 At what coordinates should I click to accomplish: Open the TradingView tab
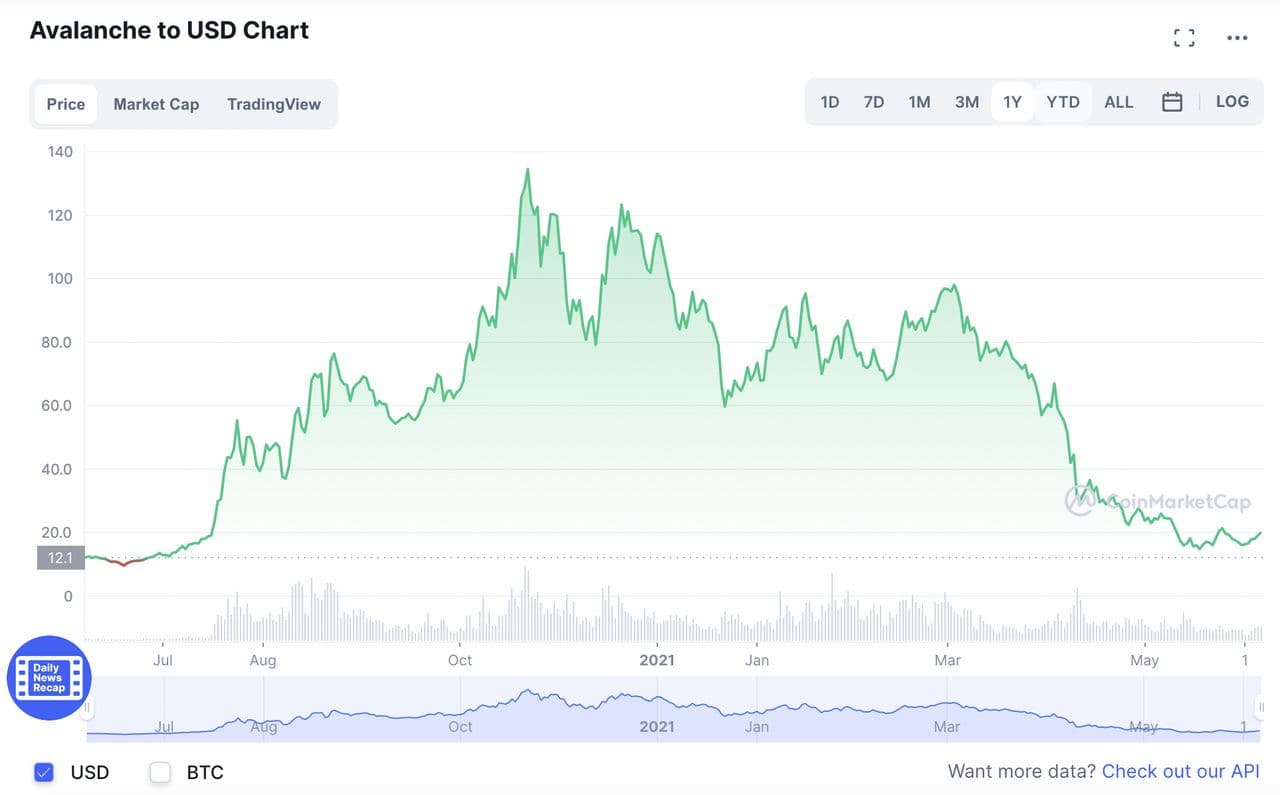[274, 104]
